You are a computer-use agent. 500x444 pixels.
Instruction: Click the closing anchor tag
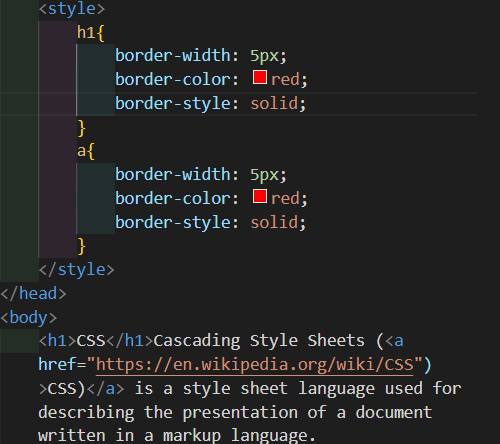(105, 389)
